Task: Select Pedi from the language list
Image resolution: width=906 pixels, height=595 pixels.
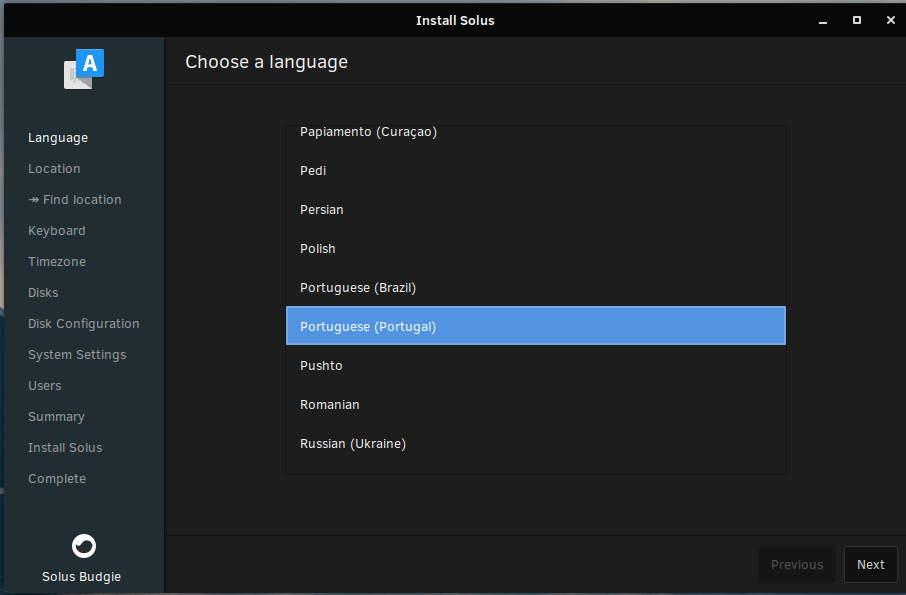Action: coord(536,170)
